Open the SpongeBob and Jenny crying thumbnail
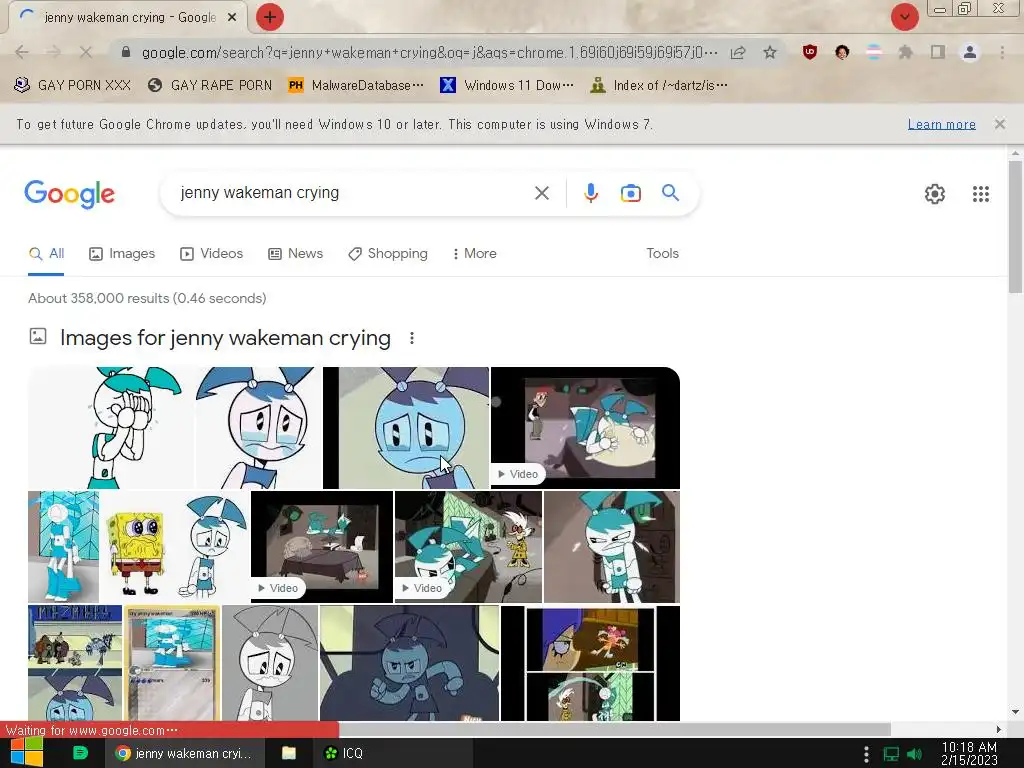 tap(175, 547)
